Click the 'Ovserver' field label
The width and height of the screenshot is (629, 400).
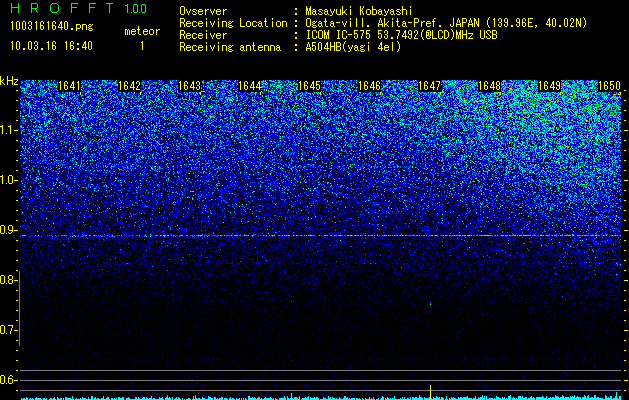tap(203, 11)
